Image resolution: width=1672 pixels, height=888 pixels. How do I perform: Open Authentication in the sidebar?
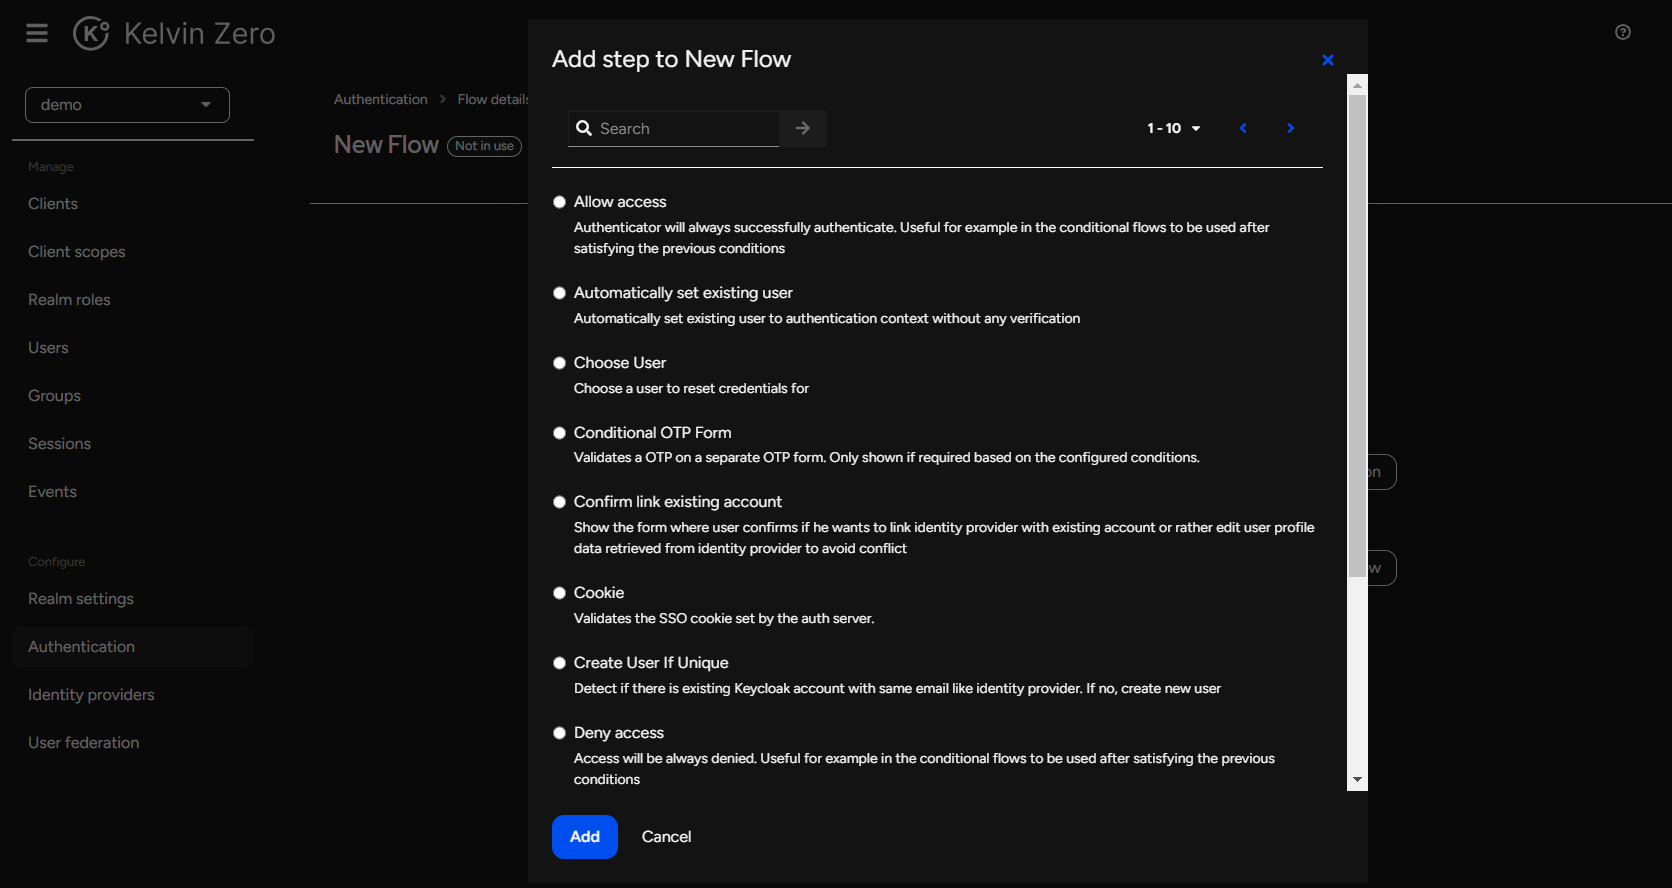click(133, 647)
